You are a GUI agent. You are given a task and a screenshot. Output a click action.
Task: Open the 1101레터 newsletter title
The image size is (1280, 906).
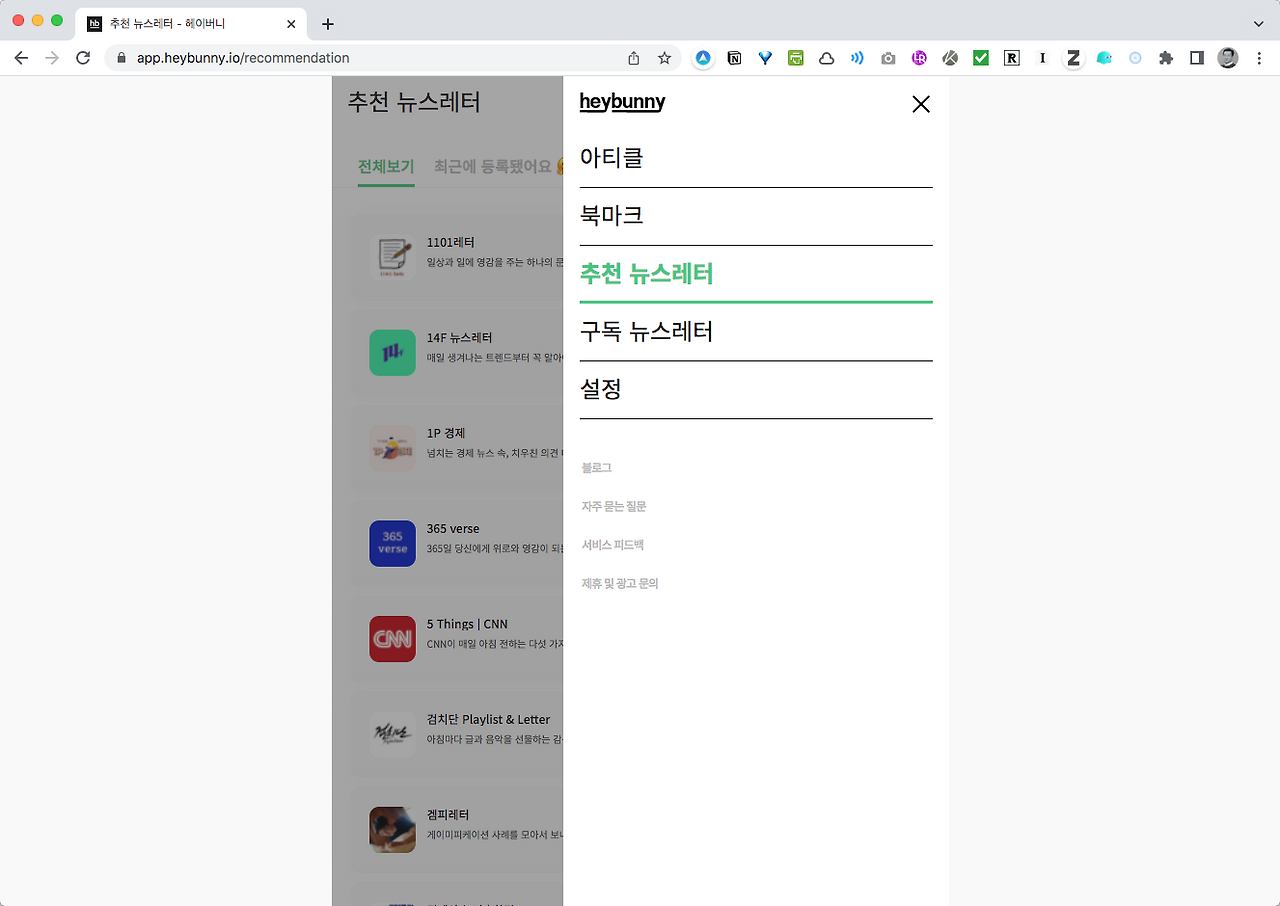pos(450,243)
